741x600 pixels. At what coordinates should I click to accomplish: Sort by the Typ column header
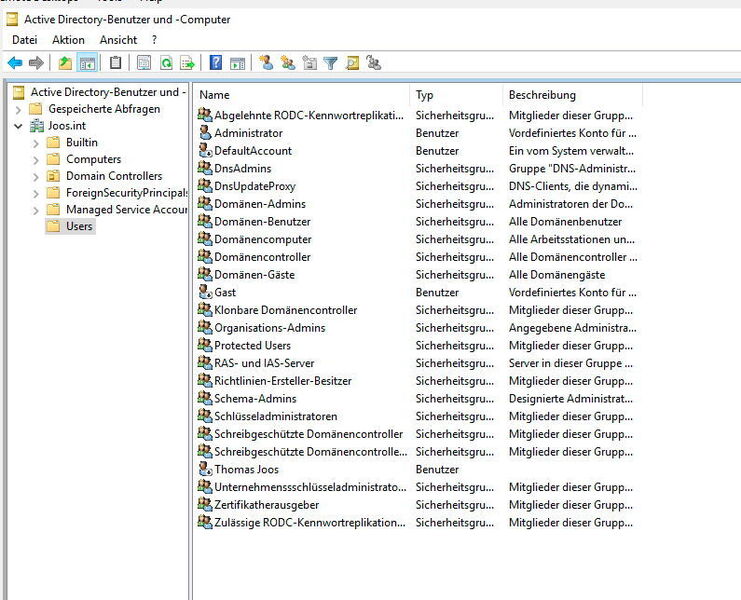pos(457,95)
